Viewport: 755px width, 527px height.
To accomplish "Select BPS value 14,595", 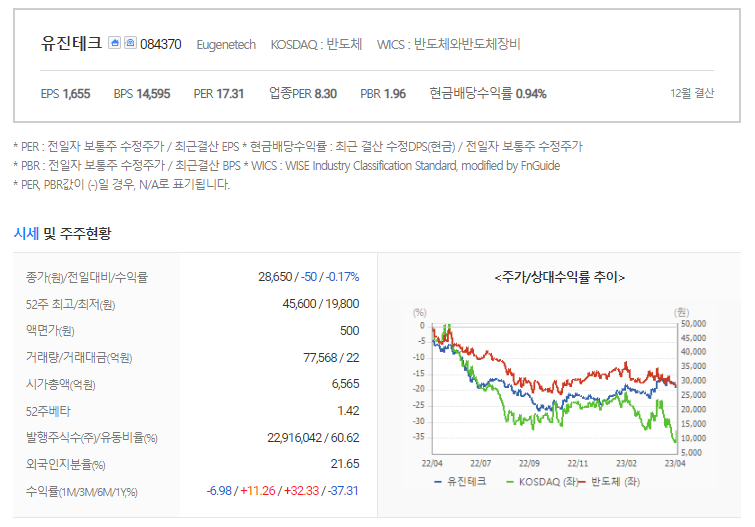I will pos(153,93).
